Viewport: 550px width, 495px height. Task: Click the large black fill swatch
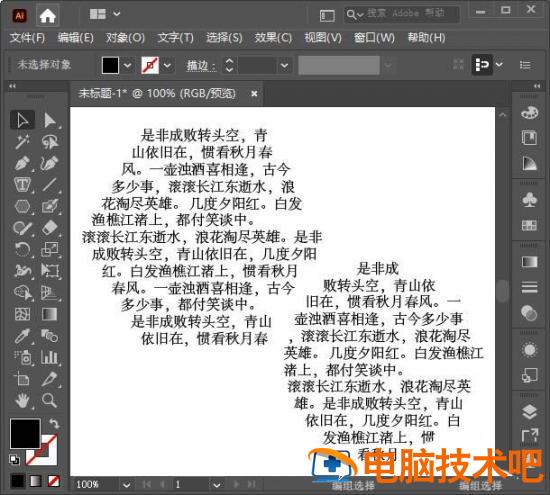(x=25, y=434)
